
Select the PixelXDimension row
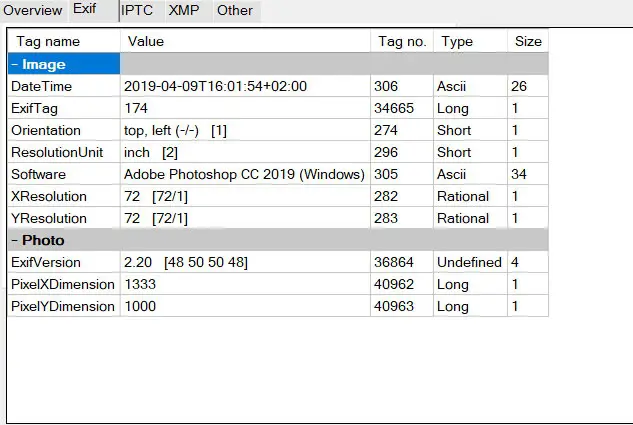(62, 285)
